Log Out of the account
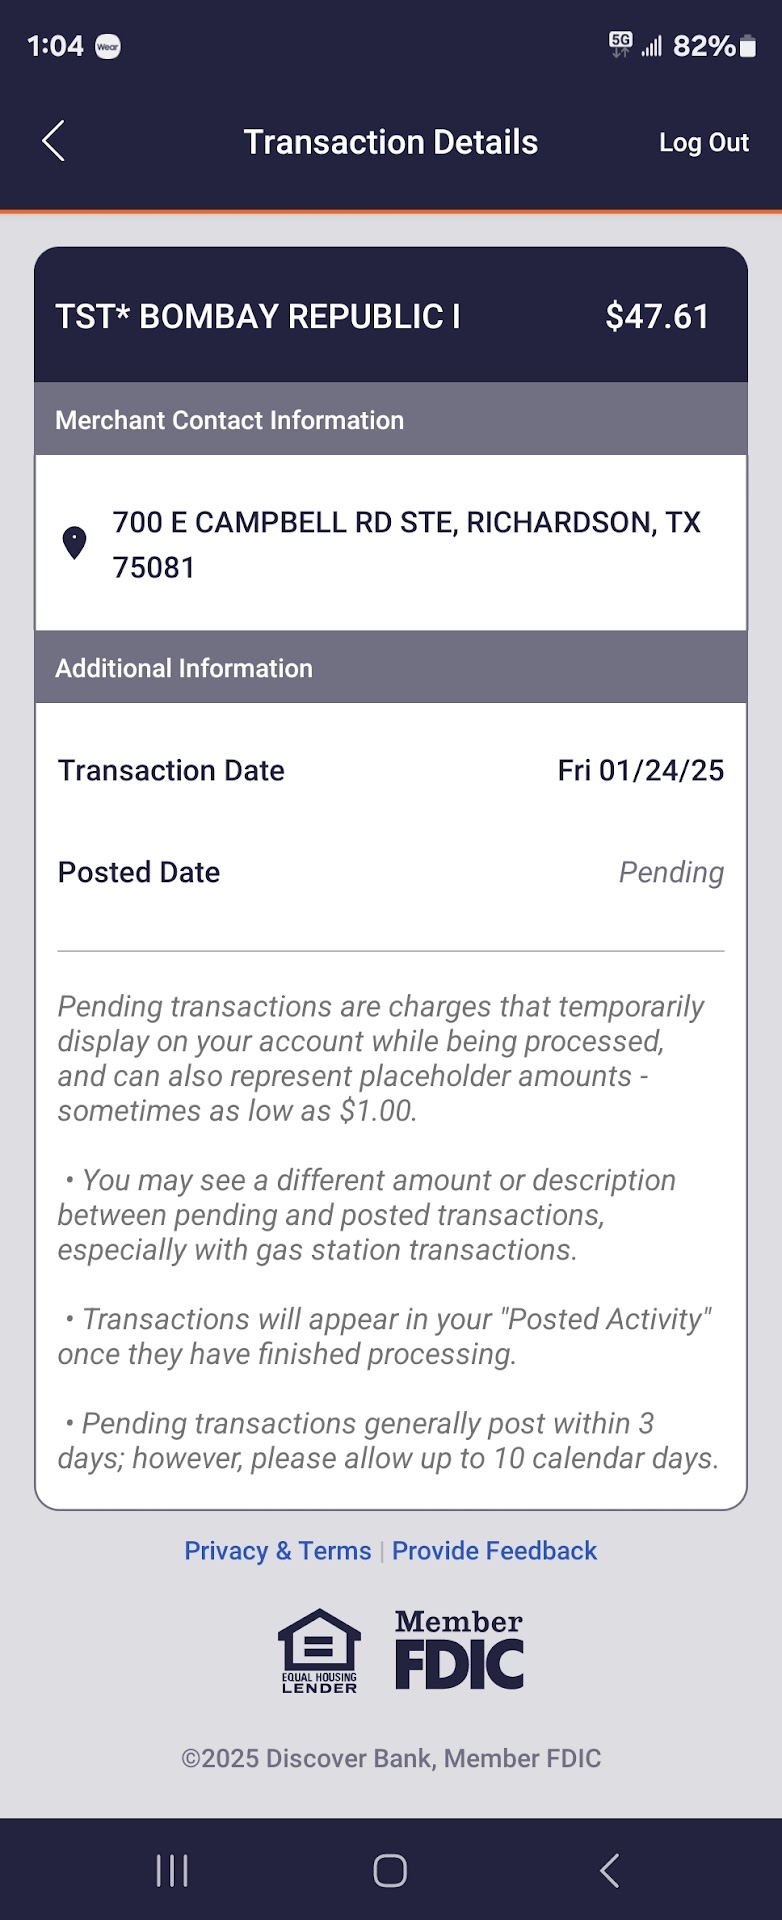 (703, 143)
